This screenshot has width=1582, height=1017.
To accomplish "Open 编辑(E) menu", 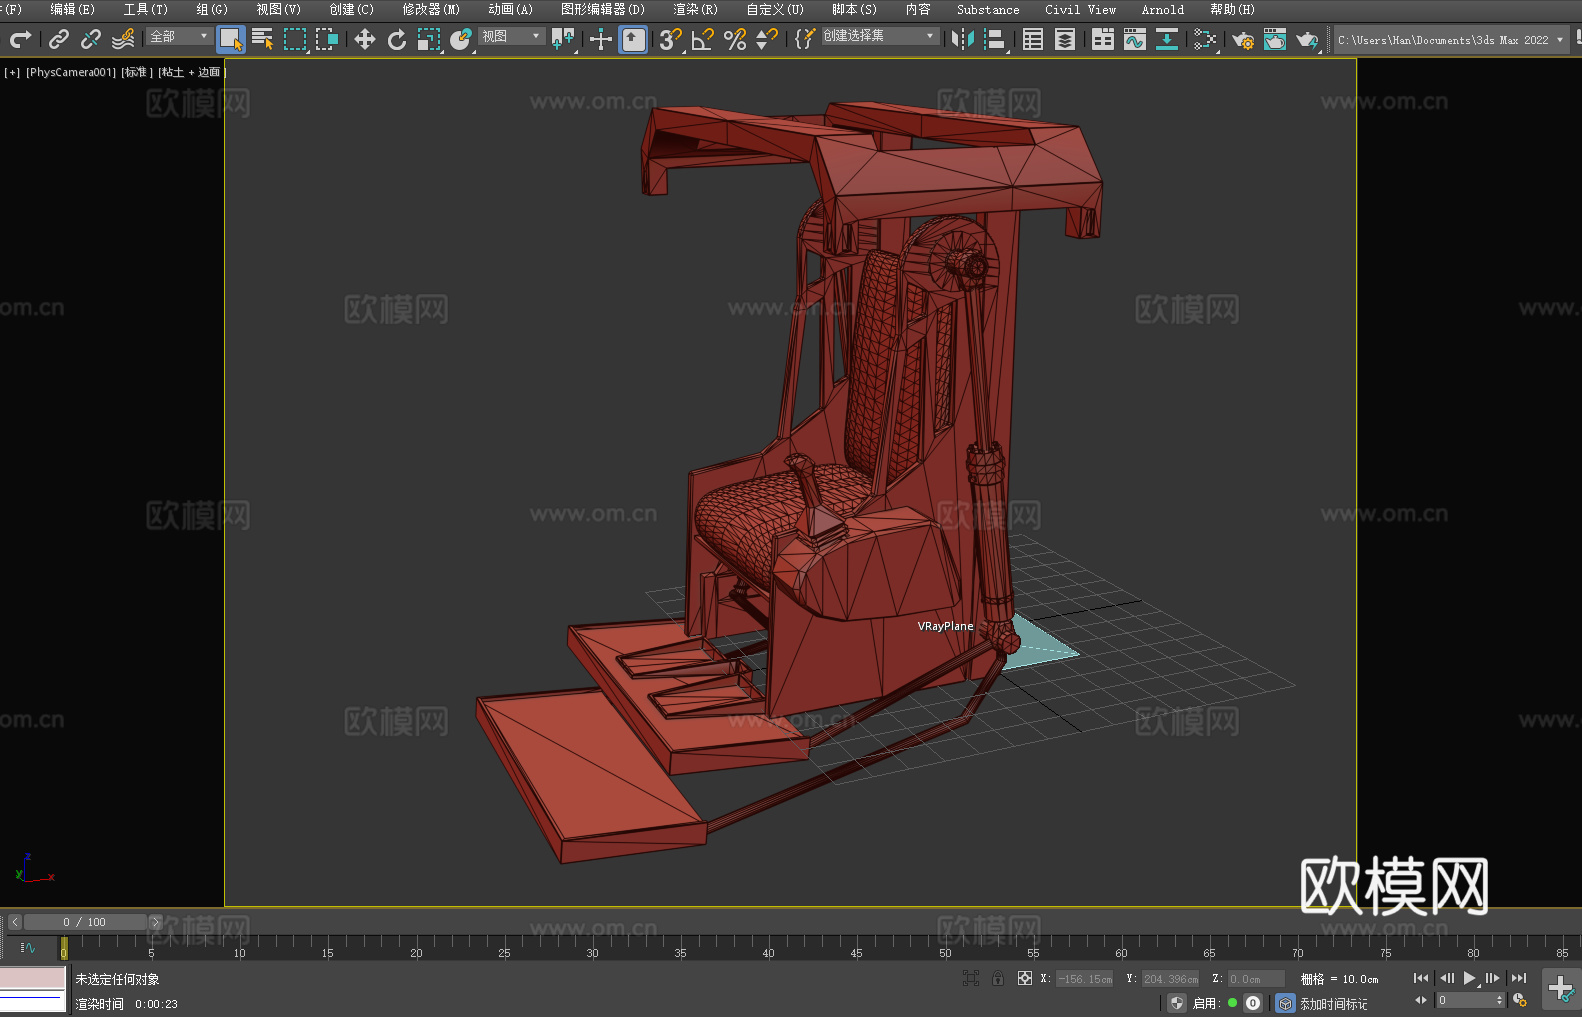I will tap(72, 9).
